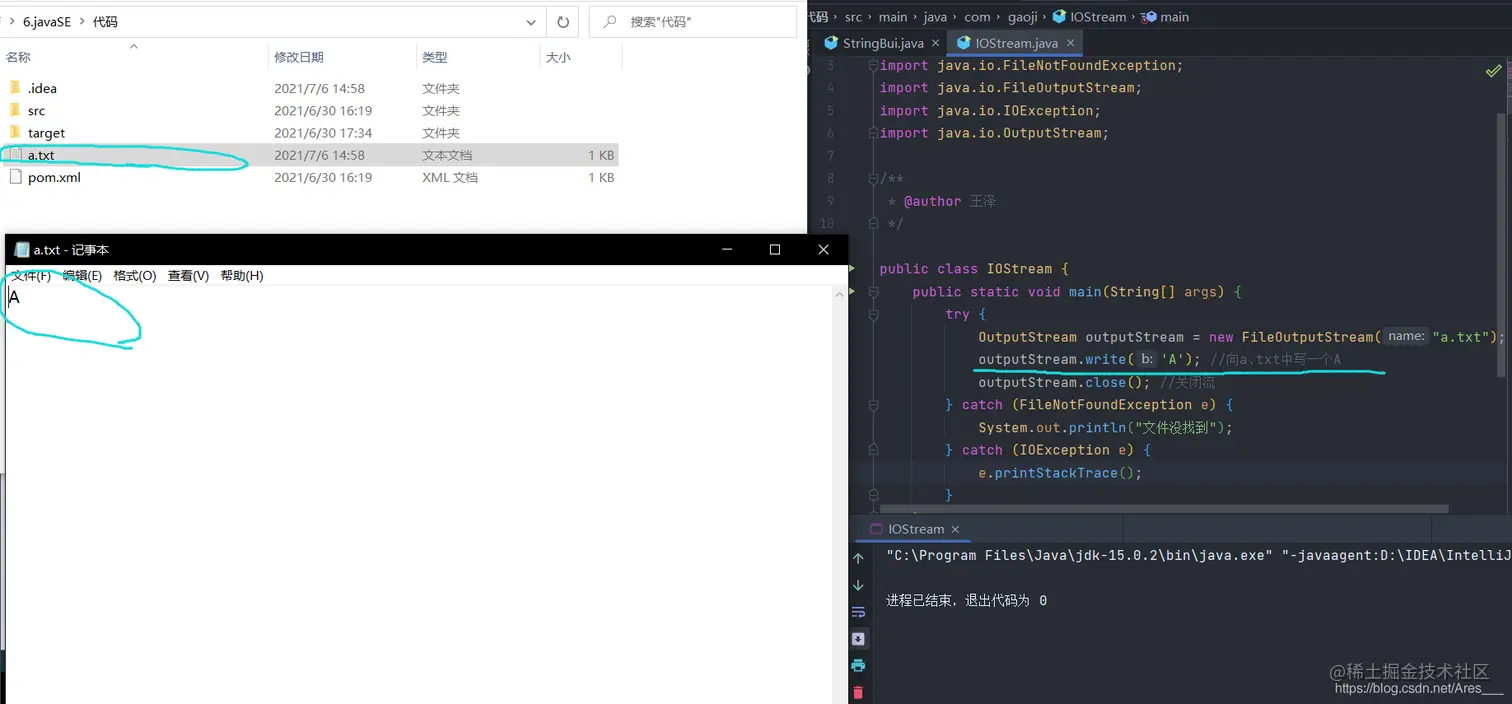Sort files by the 类型 column header
The width and height of the screenshot is (1512, 704).
pos(435,57)
